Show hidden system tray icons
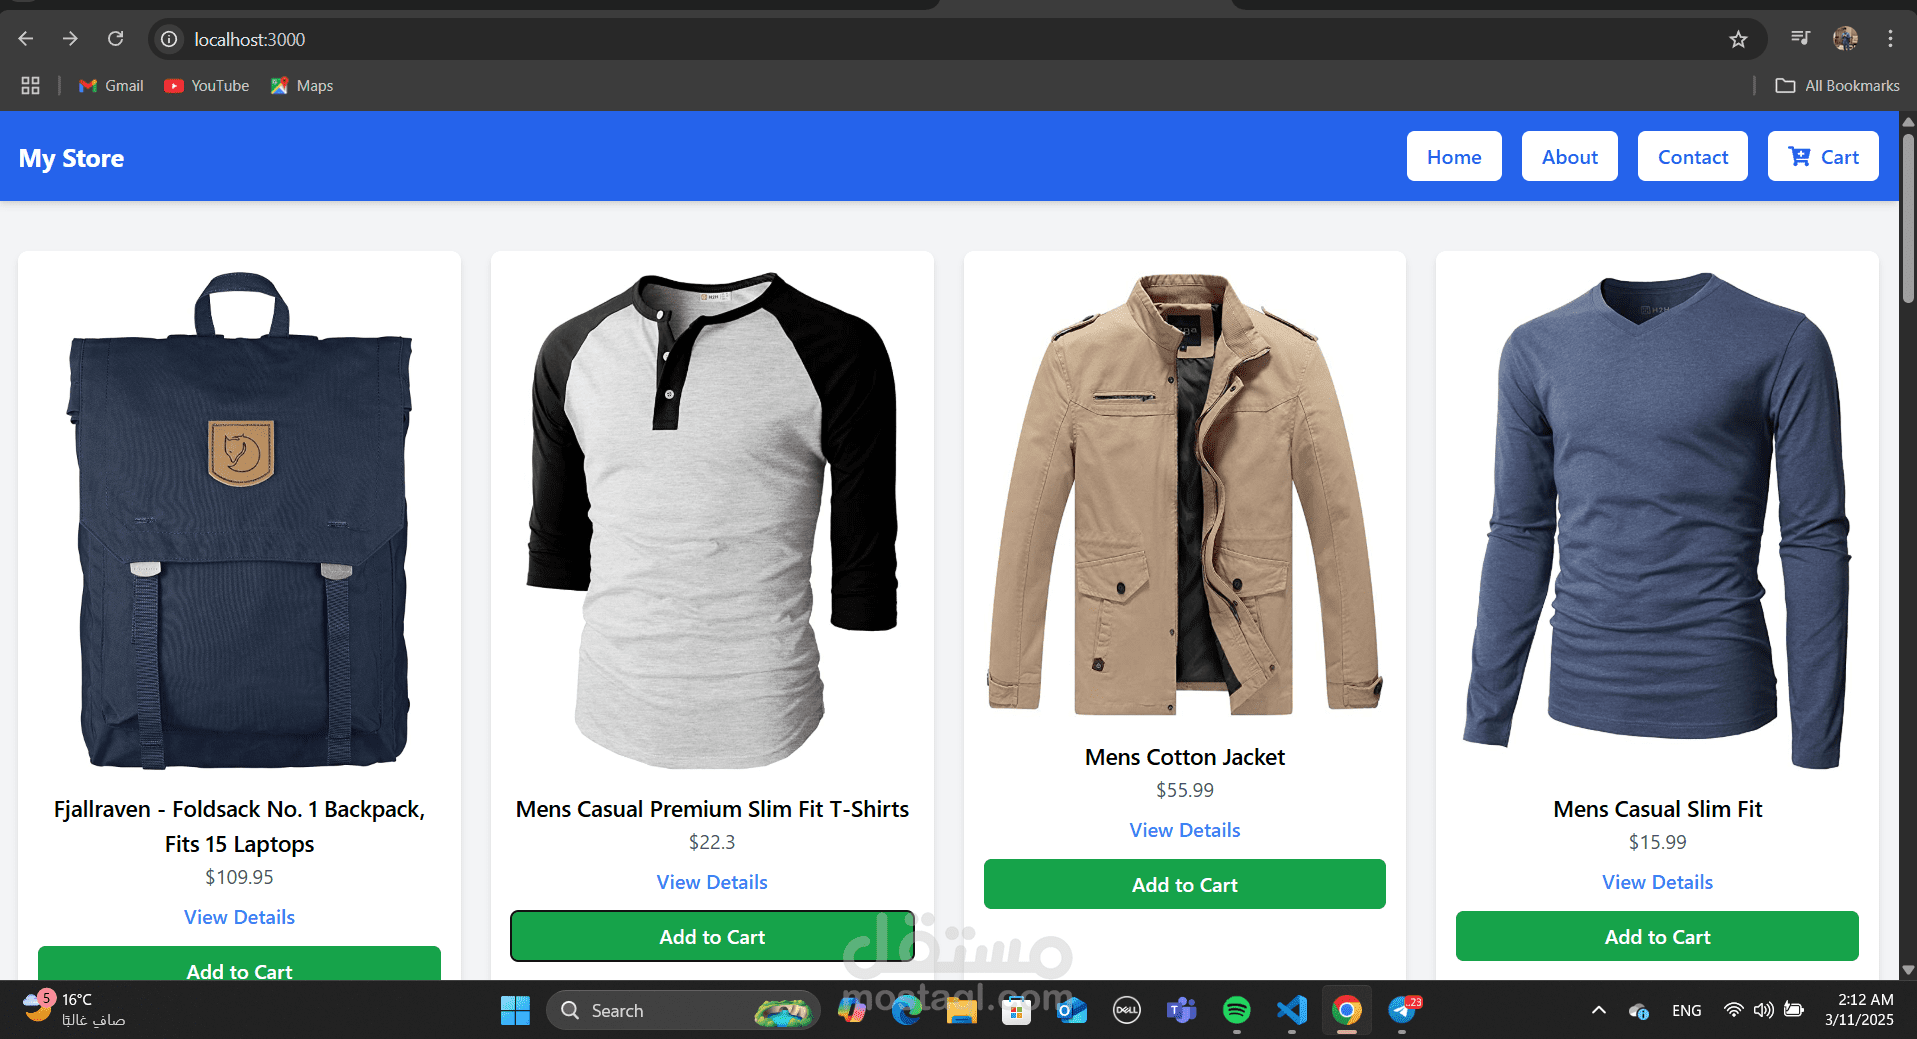Image resolution: width=1917 pixels, height=1039 pixels. (x=1598, y=1010)
